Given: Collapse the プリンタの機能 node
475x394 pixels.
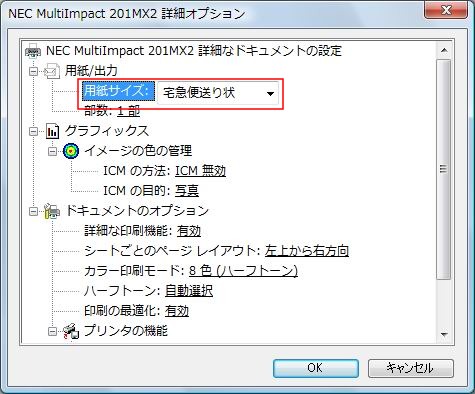Looking at the screenshot, I should click(x=52, y=331).
